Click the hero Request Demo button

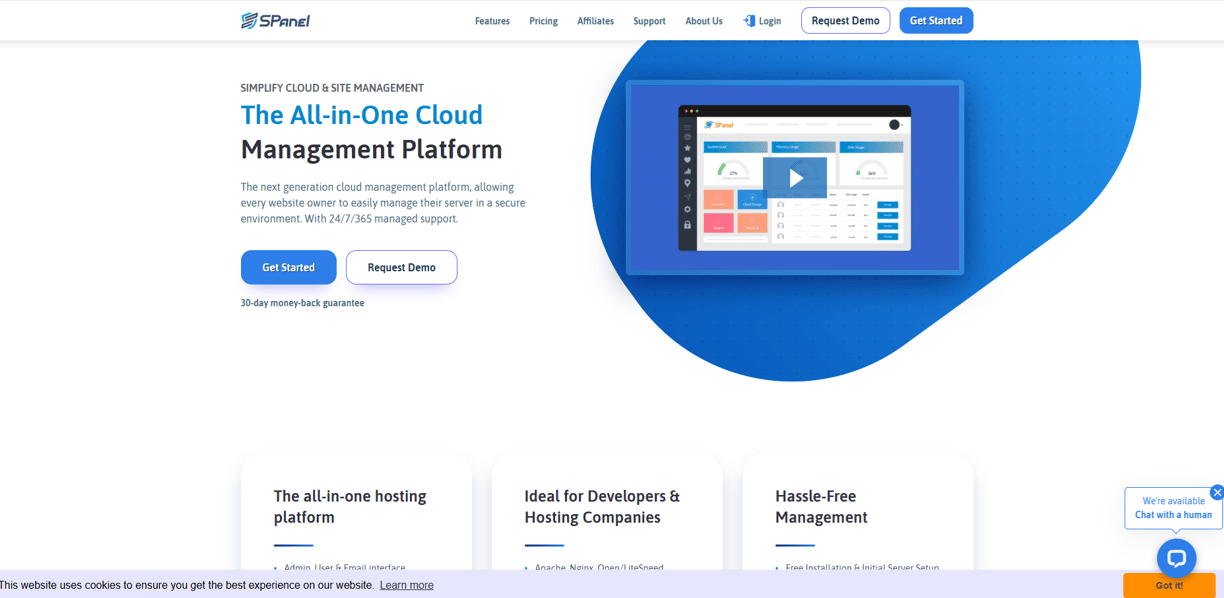401,267
